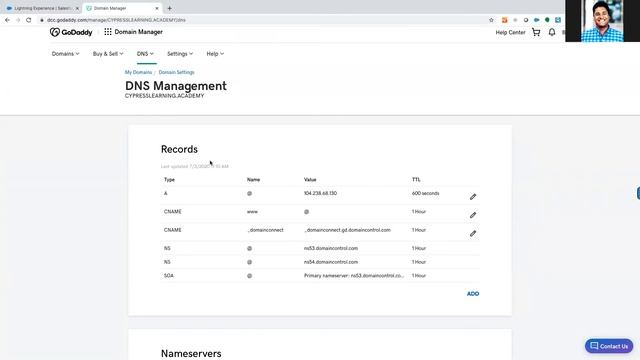The height and width of the screenshot is (360, 640).
Task: Click the green circle browser extension icon
Action: tap(547, 20)
